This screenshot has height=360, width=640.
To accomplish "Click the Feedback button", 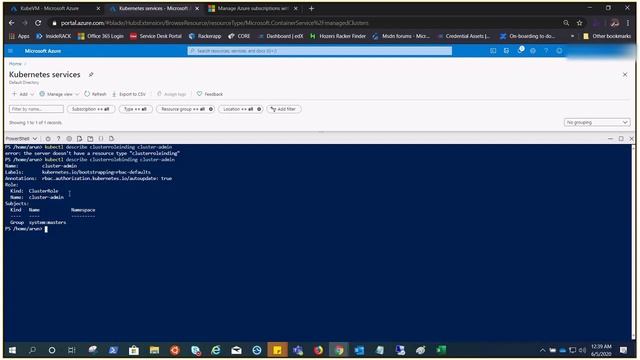I will (x=210, y=94).
